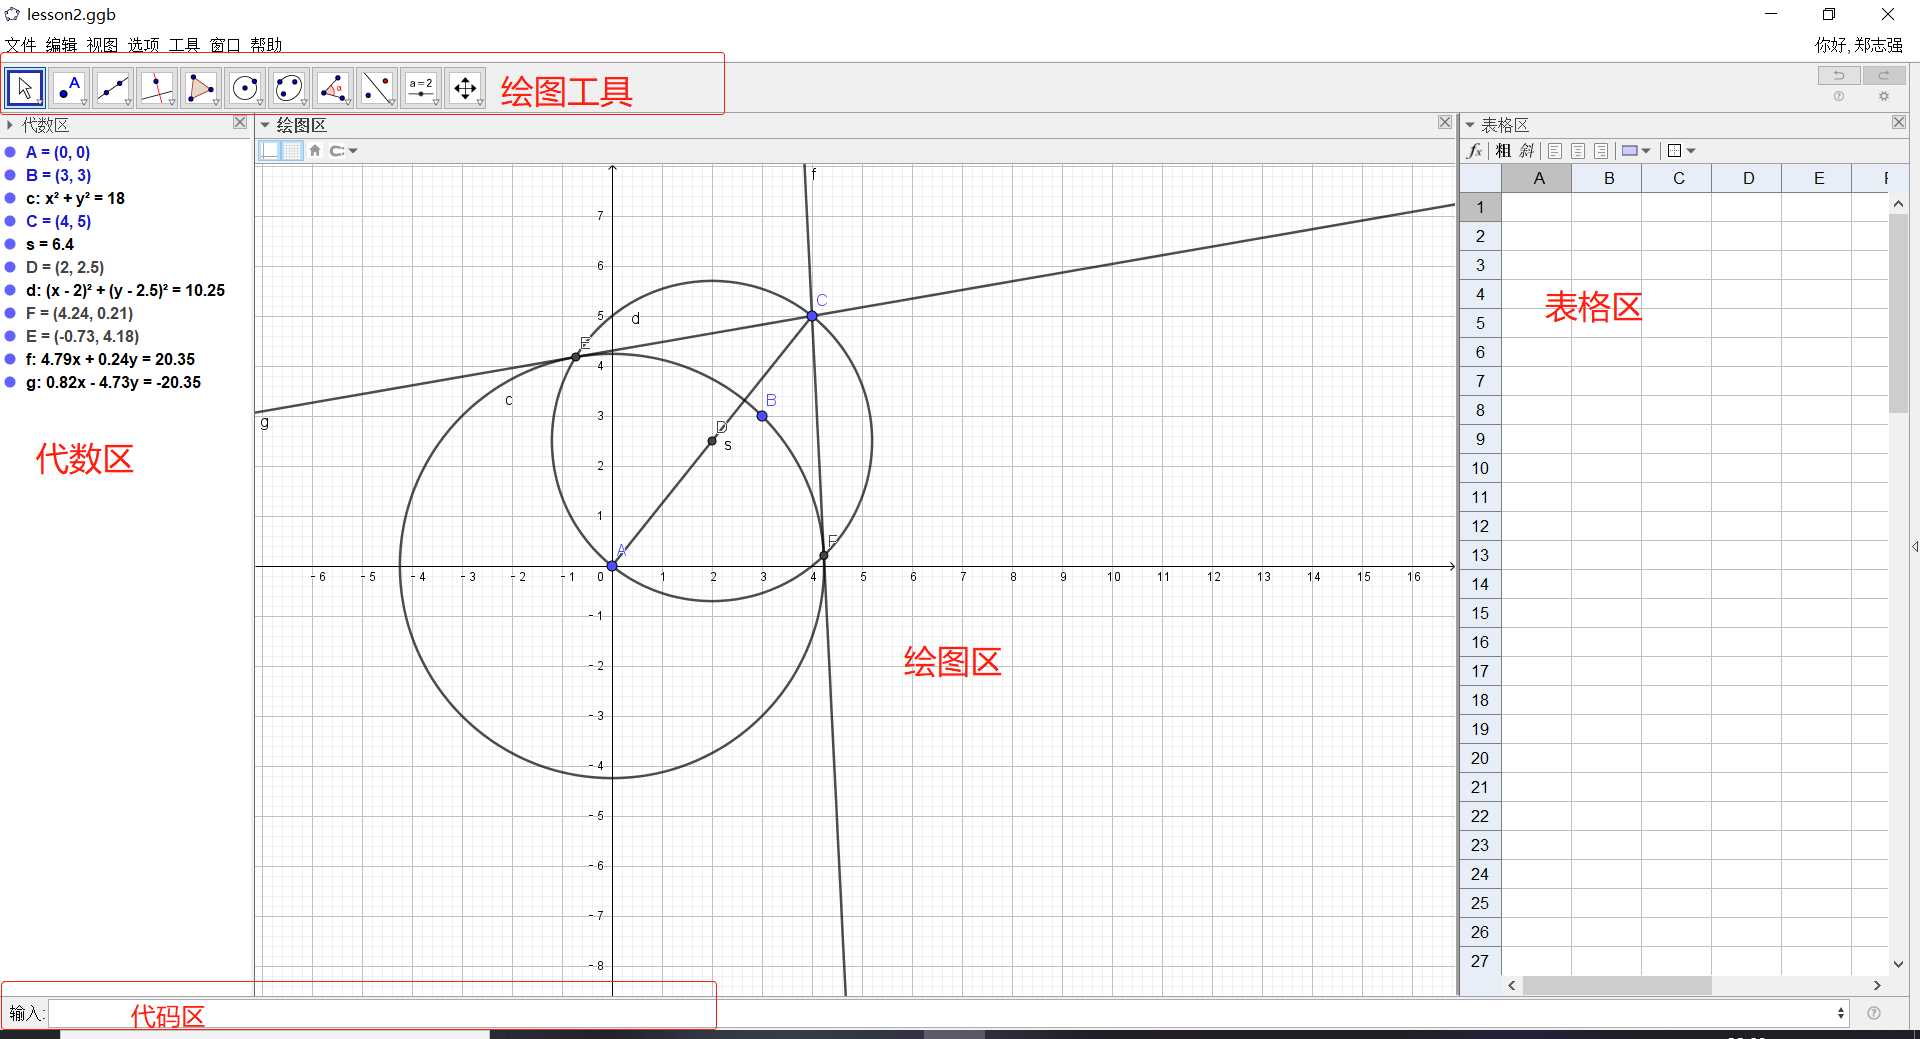Select the Move Graphics View tool

[x=465, y=88]
